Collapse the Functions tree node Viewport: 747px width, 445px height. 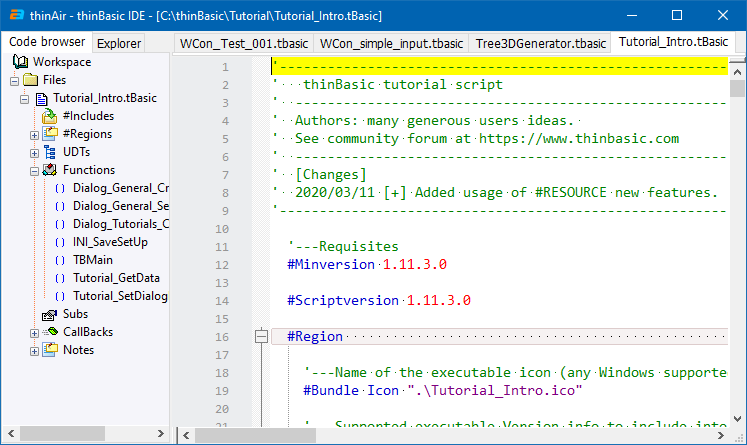(x=34, y=170)
